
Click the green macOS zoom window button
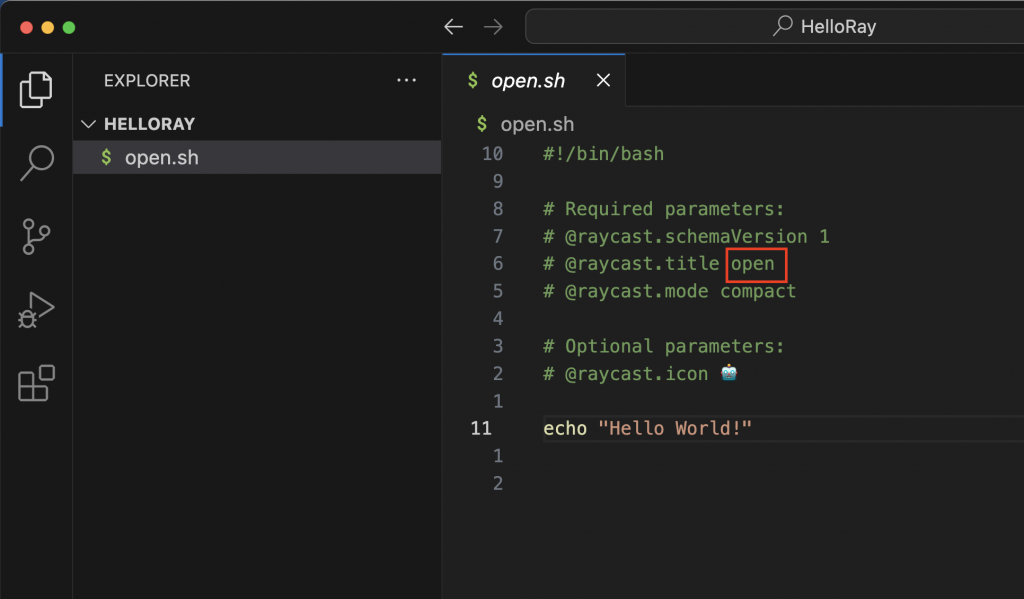69,27
